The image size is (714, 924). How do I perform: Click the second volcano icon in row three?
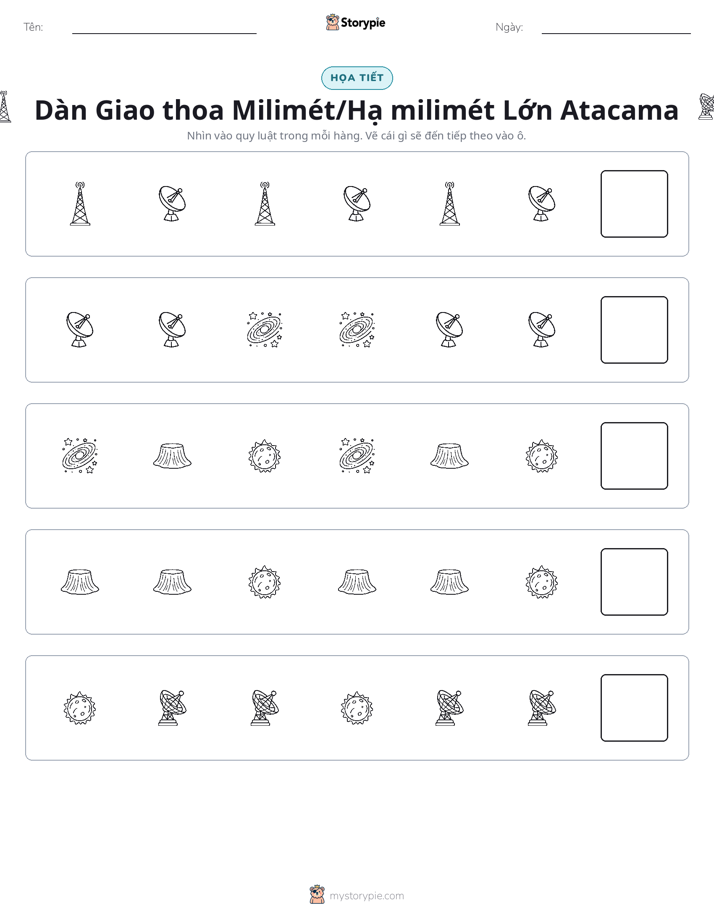coord(449,456)
